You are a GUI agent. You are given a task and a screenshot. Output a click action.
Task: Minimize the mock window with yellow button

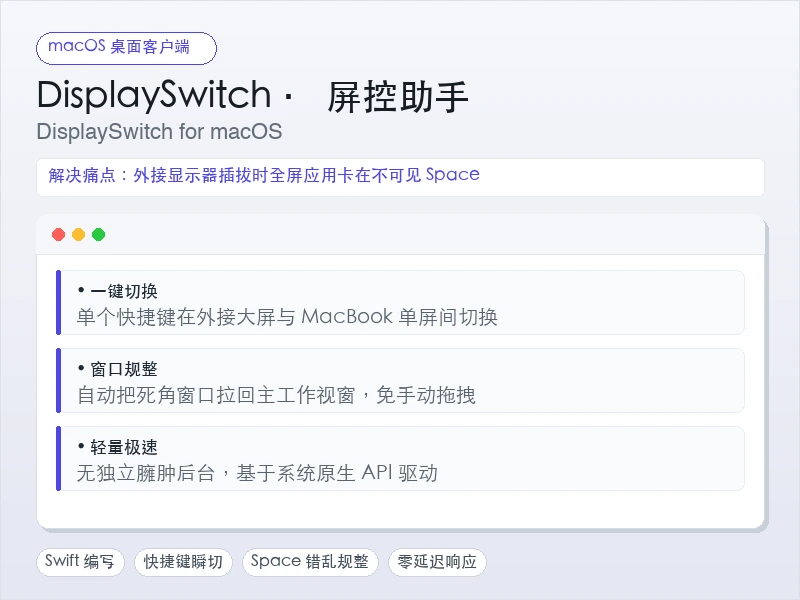click(x=79, y=235)
